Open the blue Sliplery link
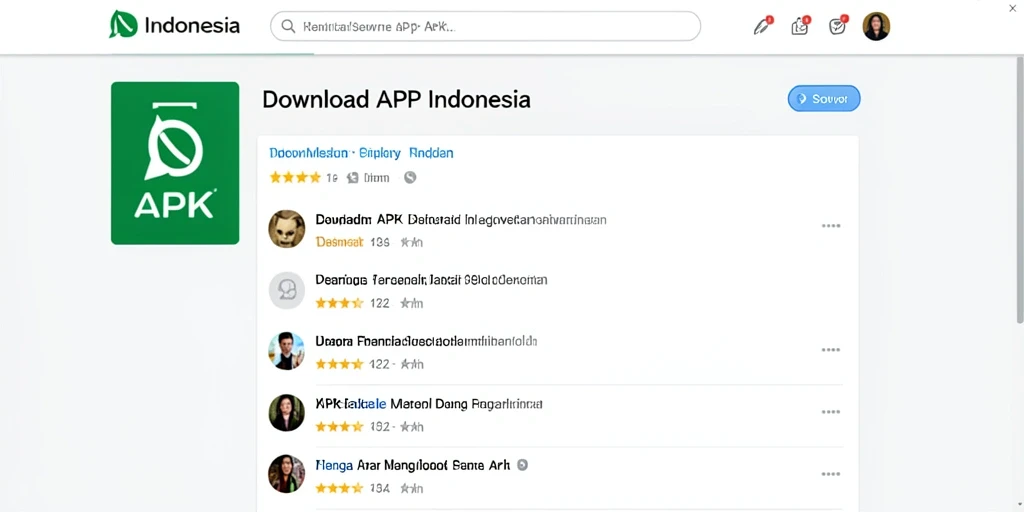 [x=379, y=153]
